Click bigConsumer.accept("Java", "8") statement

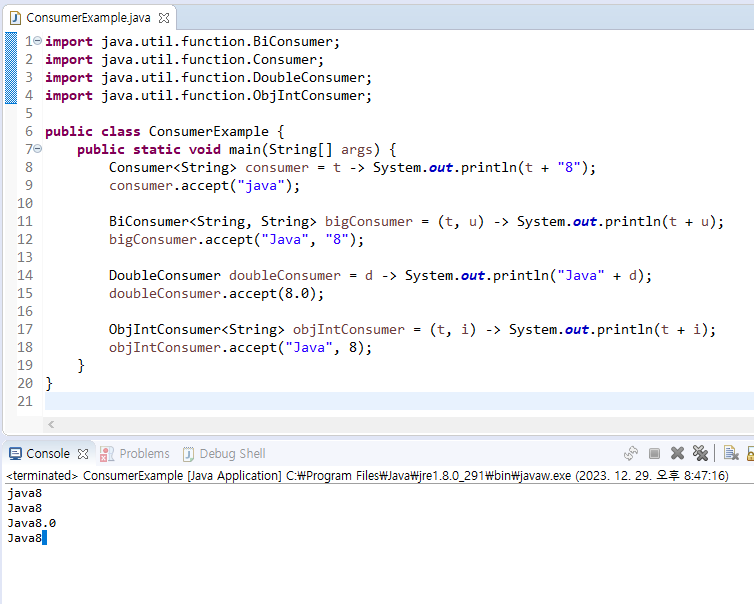tap(236, 239)
